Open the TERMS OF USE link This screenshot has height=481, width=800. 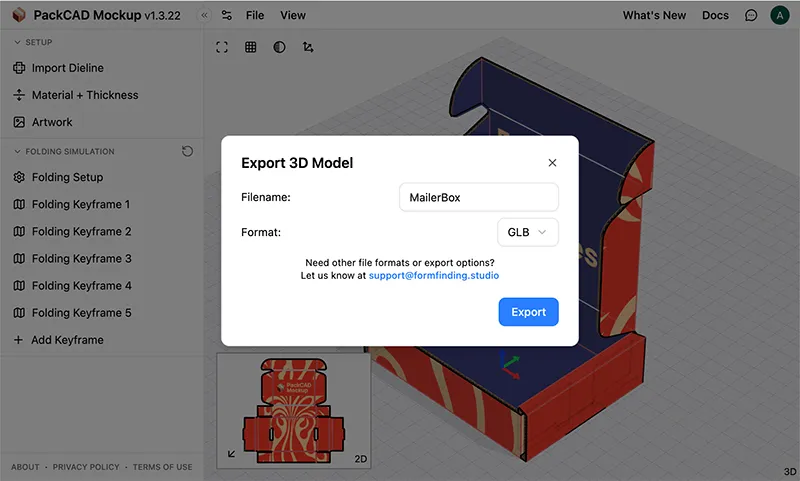tap(163, 467)
